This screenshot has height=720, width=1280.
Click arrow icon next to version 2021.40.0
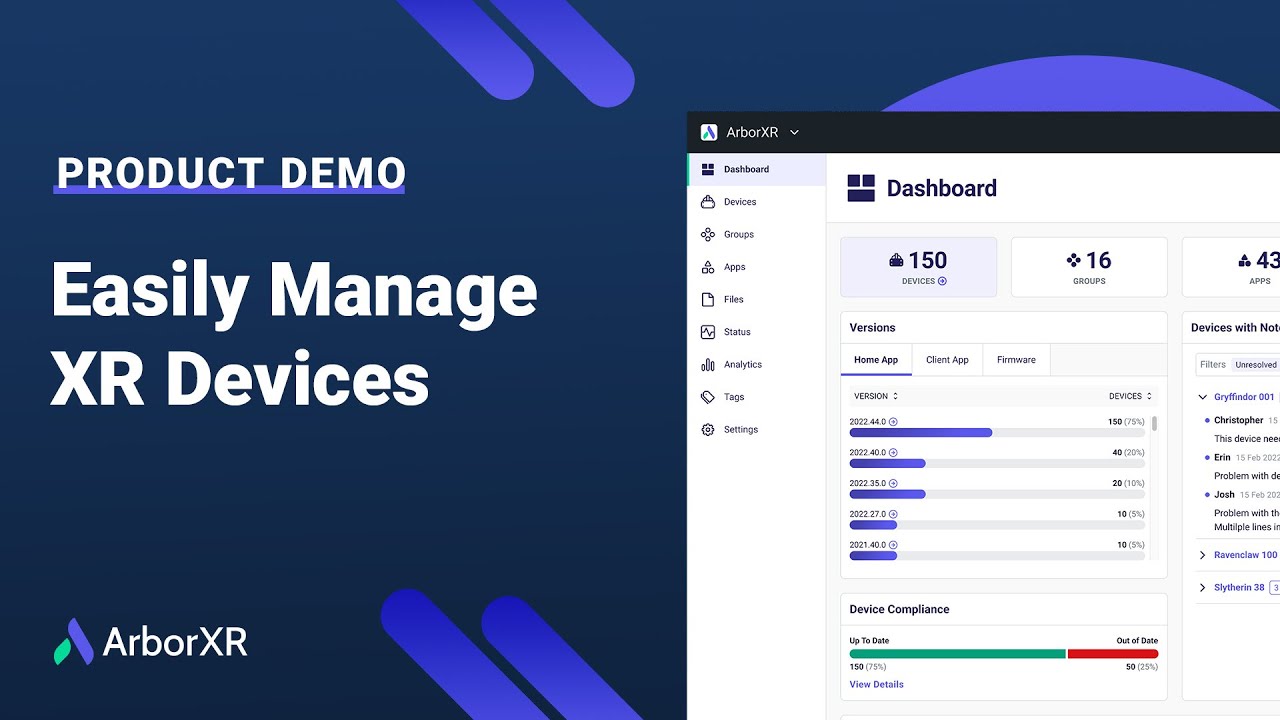tap(893, 545)
